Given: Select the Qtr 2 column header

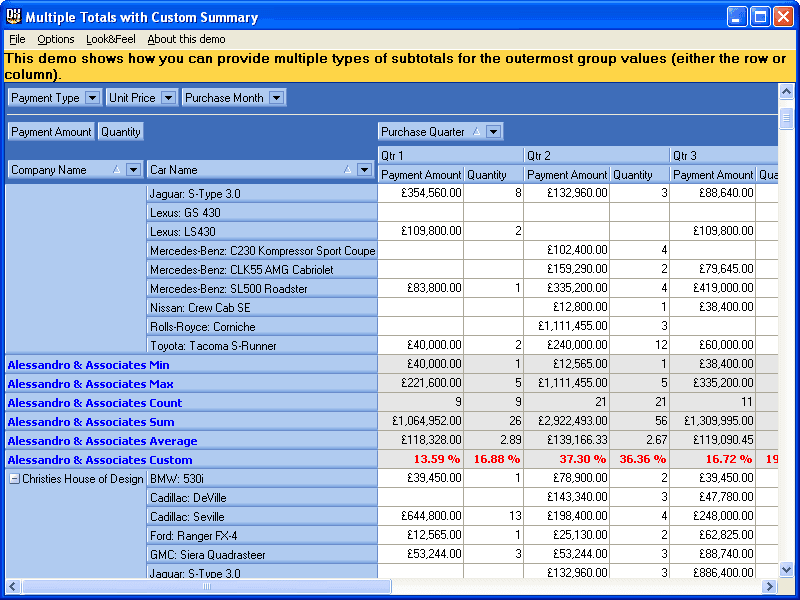Looking at the screenshot, I should pos(596,156).
